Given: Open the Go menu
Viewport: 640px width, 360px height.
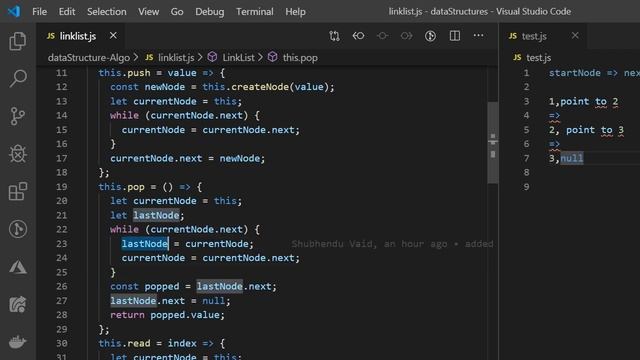Looking at the screenshot, I should 177,11.
